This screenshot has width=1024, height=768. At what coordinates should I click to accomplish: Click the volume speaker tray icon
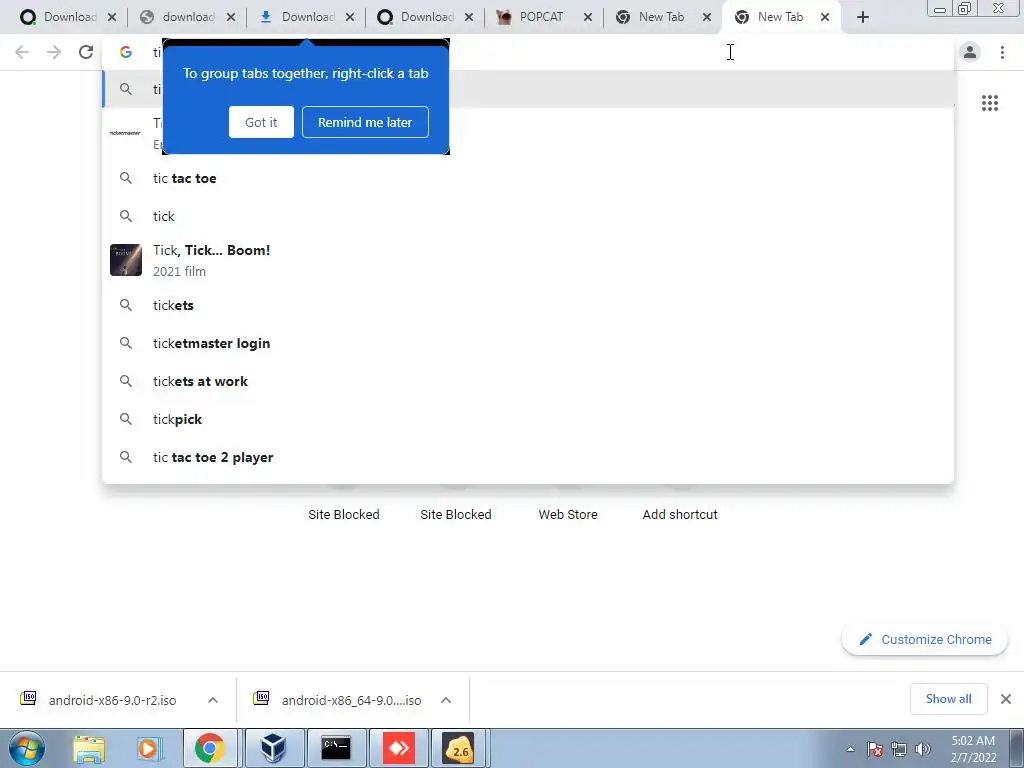click(x=922, y=749)
